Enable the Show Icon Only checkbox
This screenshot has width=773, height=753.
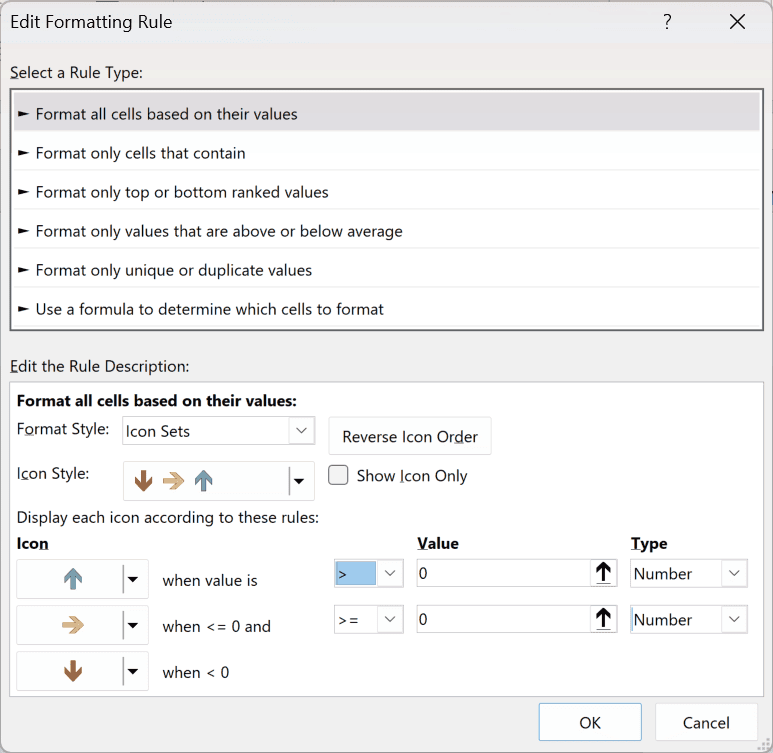338,475
